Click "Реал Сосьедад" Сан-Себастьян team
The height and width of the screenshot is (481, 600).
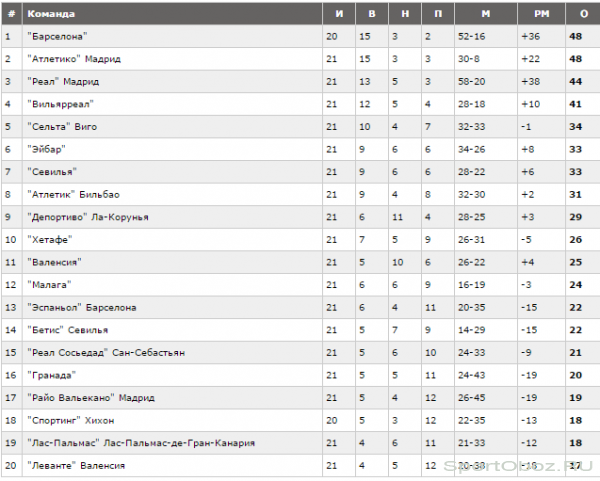[106, 352]
